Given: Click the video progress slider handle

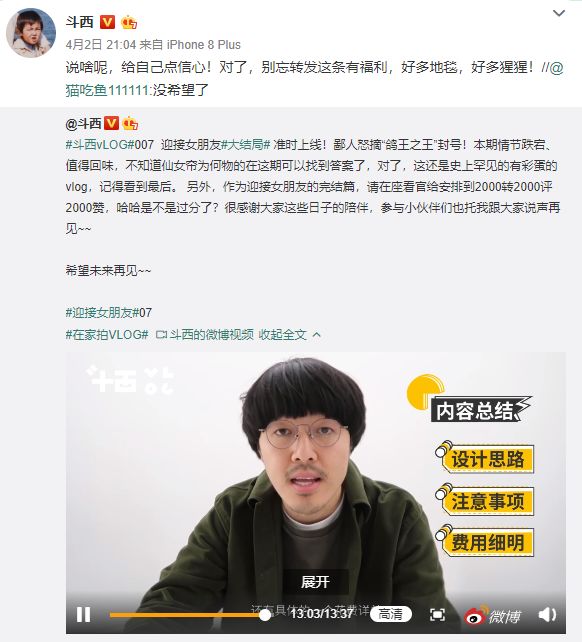Looking at the screenshot, I should [265, 615].
